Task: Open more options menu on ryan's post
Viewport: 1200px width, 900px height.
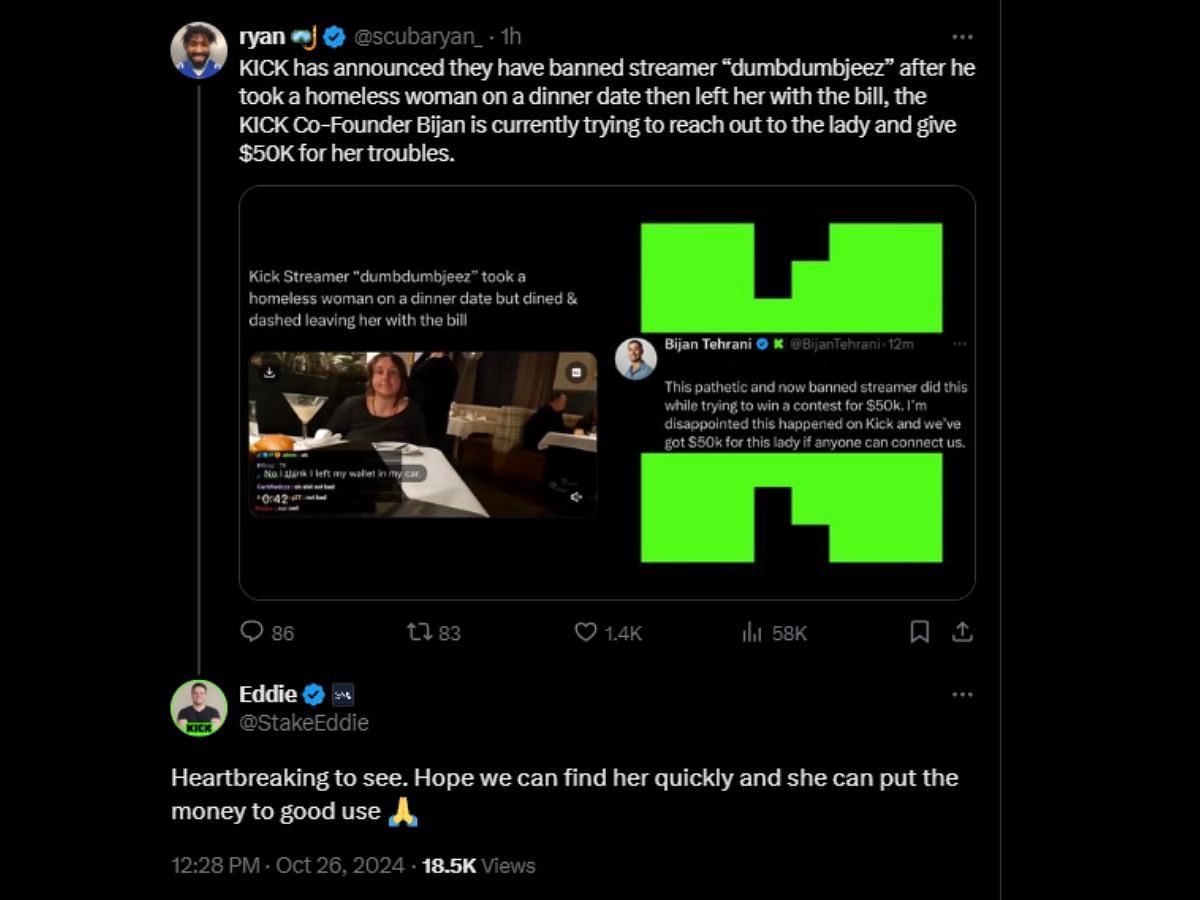Action: pyautogui.click(x=962, y=37)
